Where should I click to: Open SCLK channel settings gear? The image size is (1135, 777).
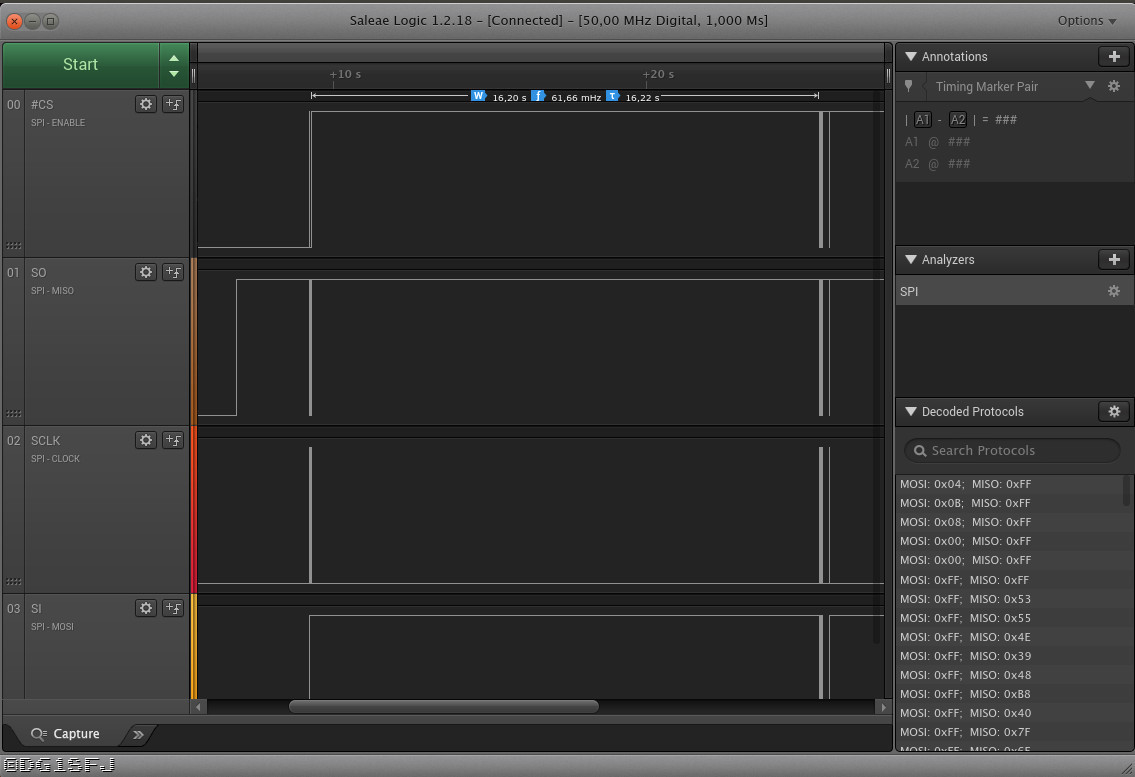point(146,440)
